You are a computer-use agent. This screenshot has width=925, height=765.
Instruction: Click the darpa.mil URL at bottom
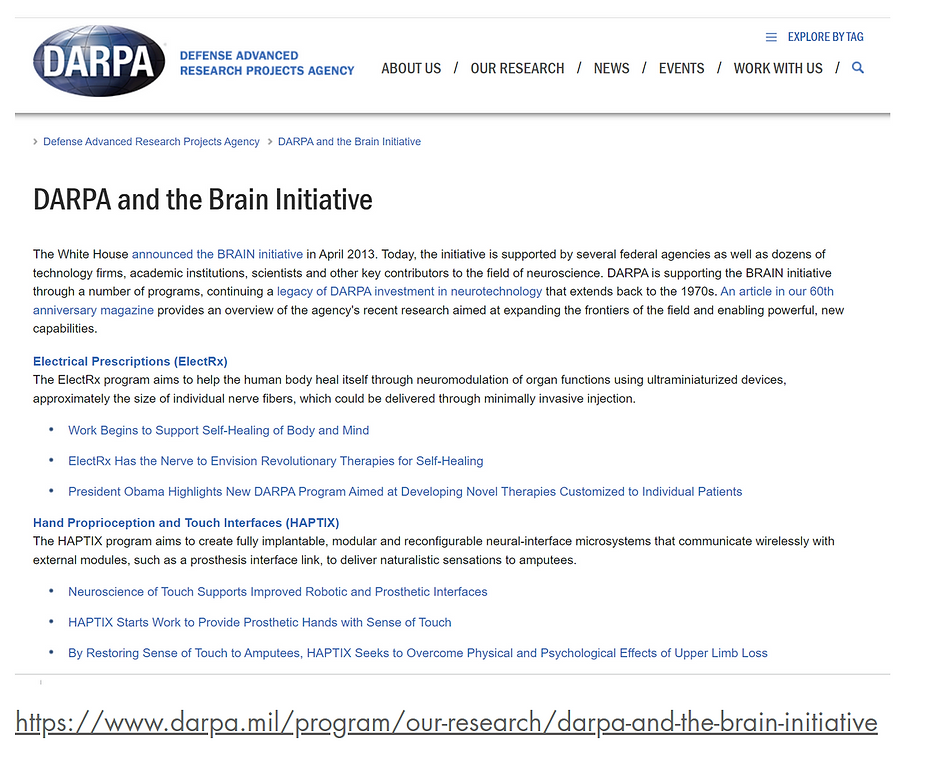tap(446, 722)
